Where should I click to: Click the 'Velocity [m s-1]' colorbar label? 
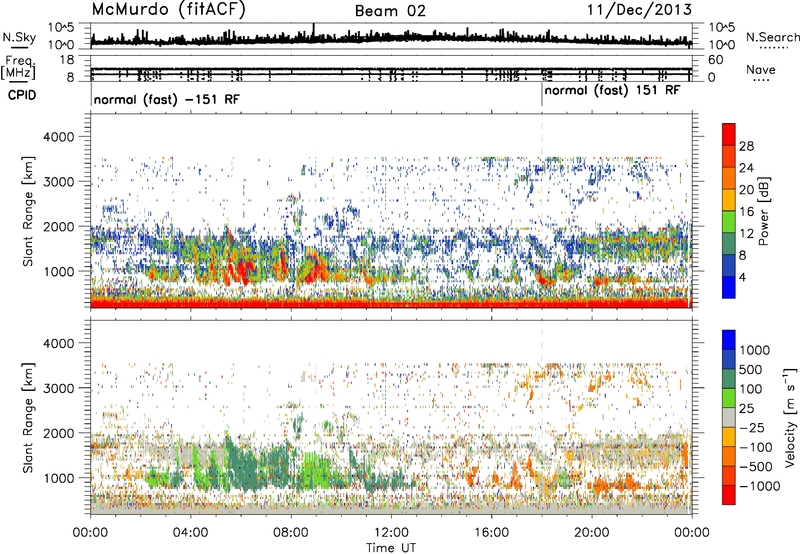pos(790,417)
